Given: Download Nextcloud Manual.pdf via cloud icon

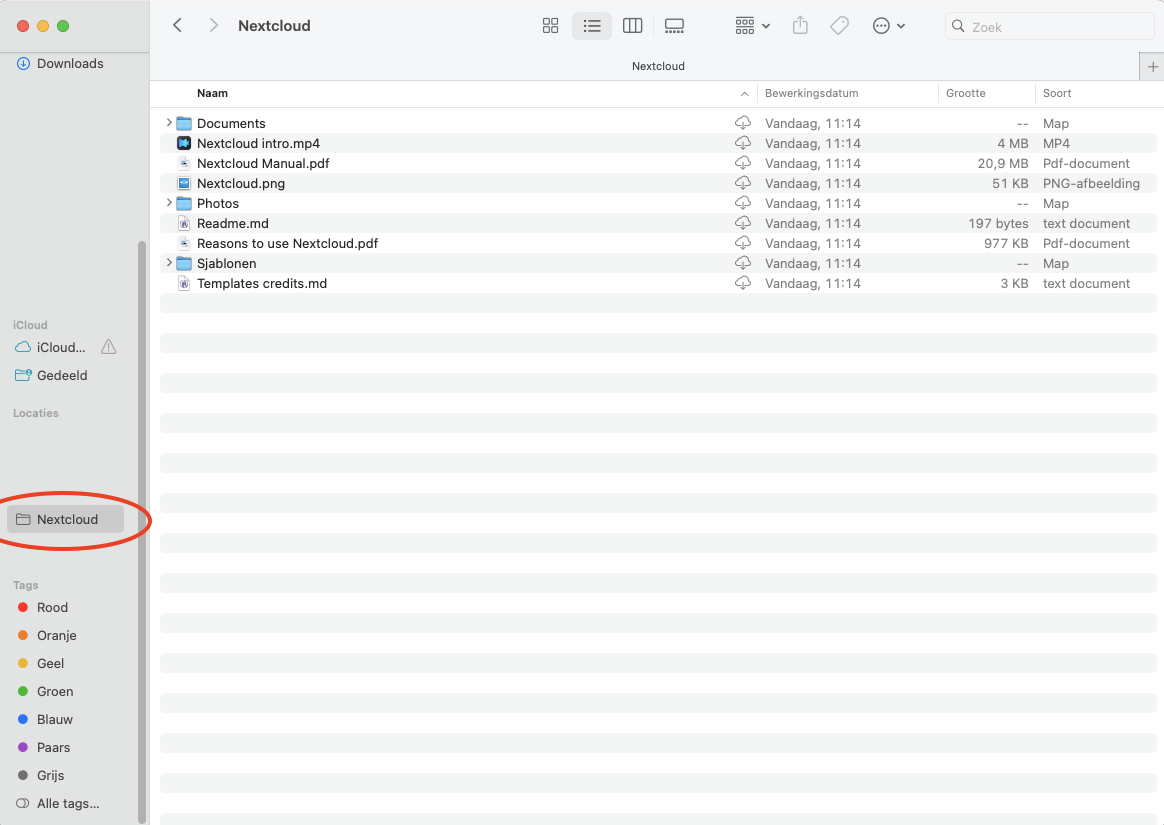Looking at the screenshot, I should coord(743,163).
